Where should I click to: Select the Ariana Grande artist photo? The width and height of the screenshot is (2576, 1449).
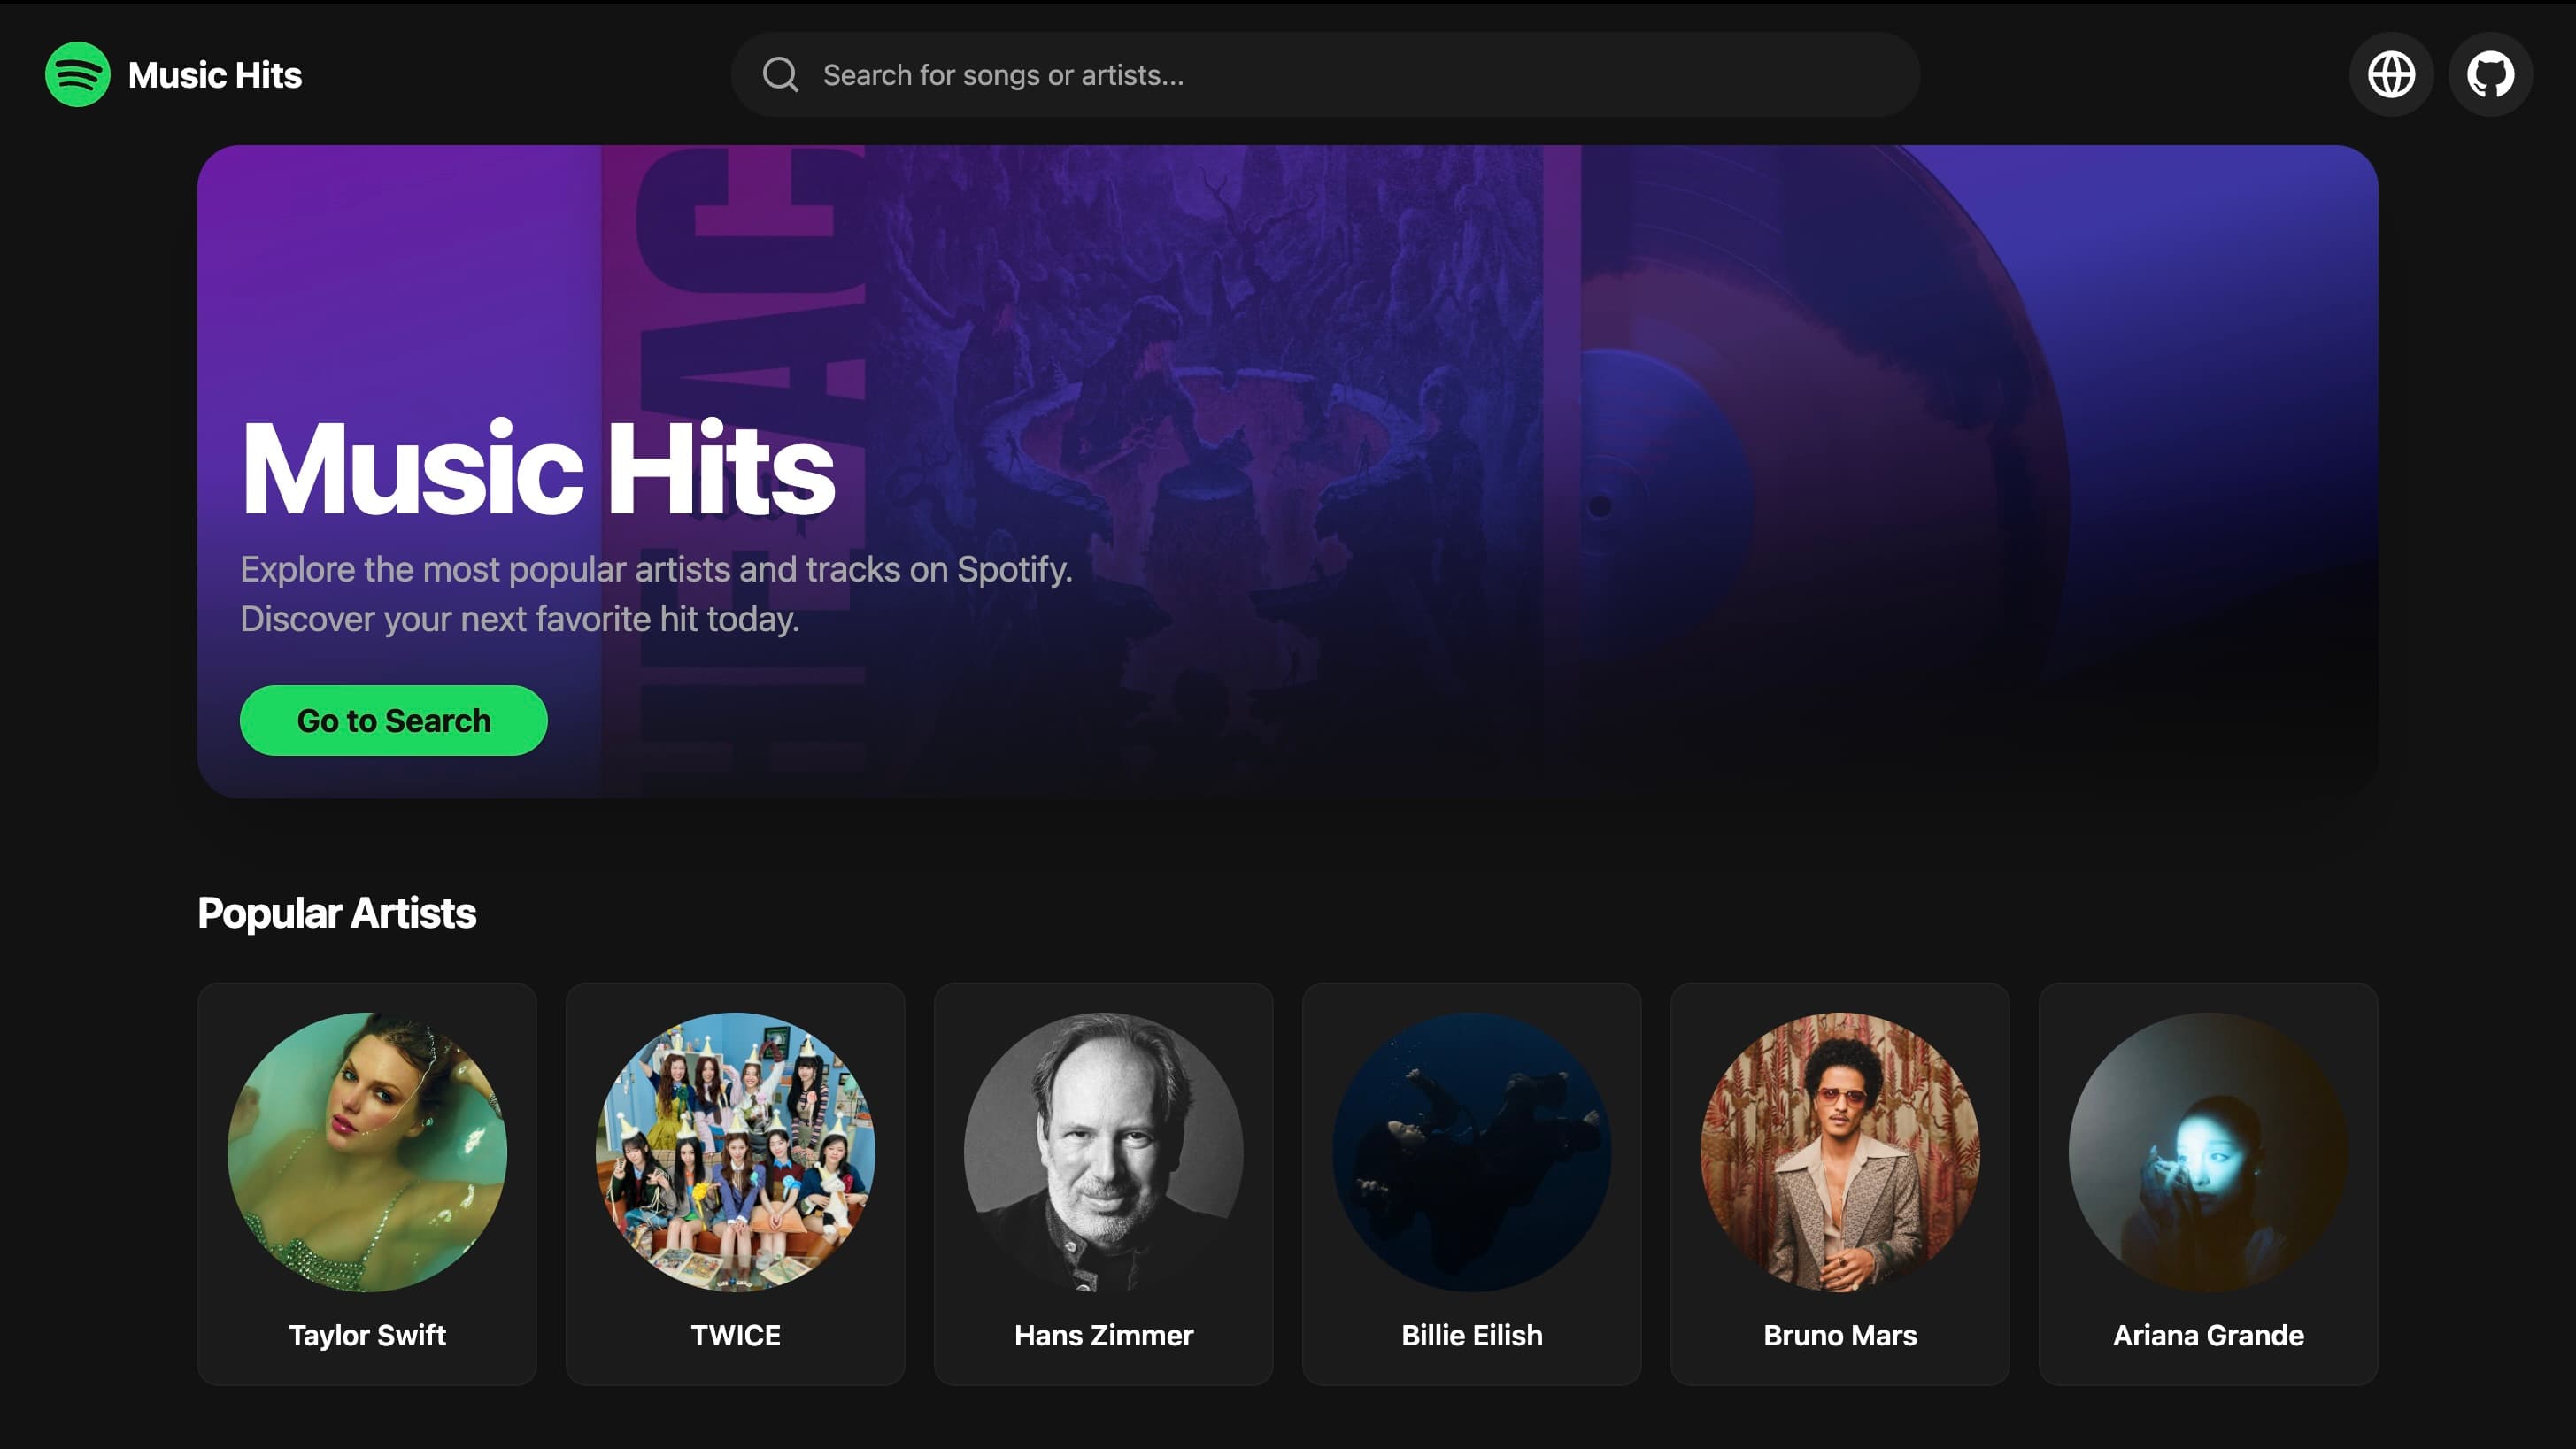(x=2208, y=1152)
